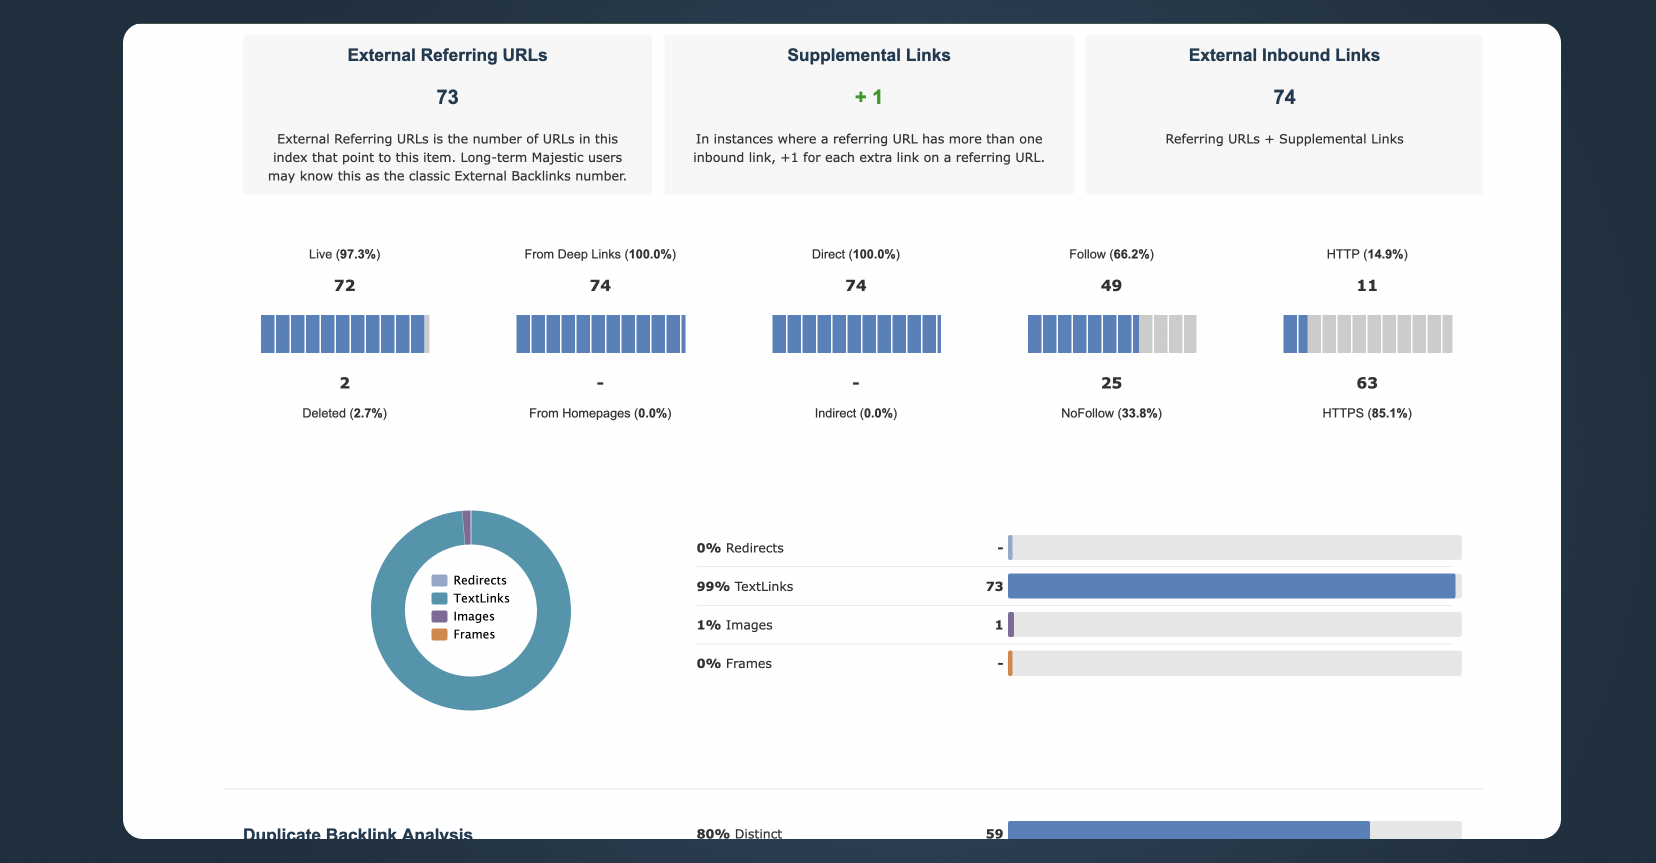1656x863 pixels.
Task: Click the 'Deleted (2.7%)' label
Action: tap(345, 413)
